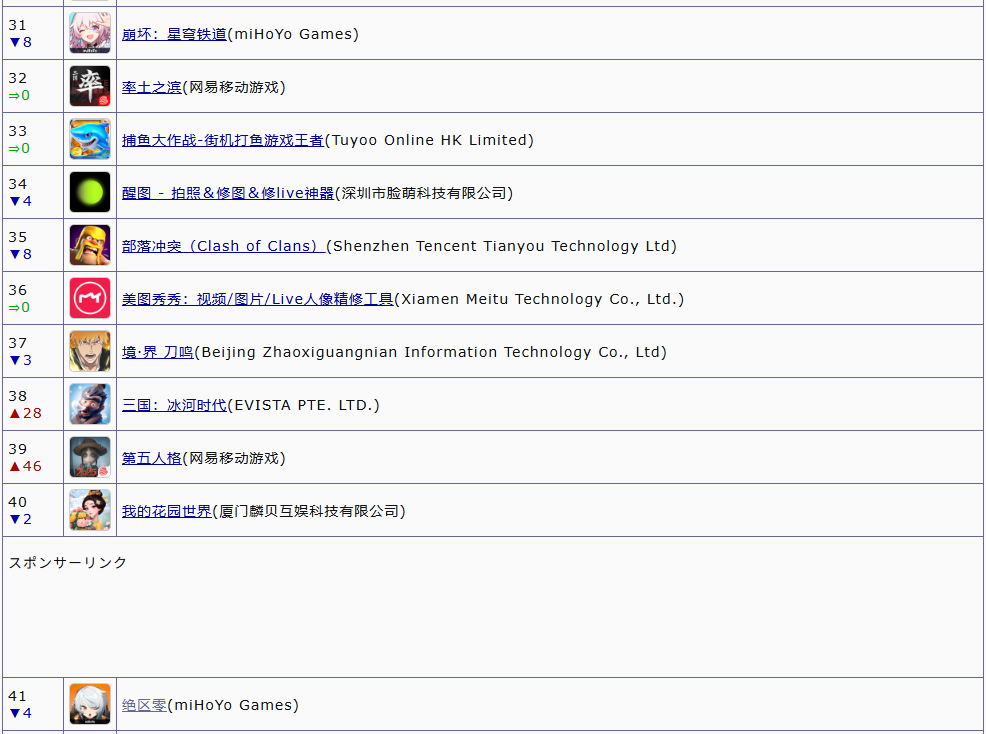Click rank 31 change ▼8
Viewport: 986px width, 734px height.
[20, 42]
